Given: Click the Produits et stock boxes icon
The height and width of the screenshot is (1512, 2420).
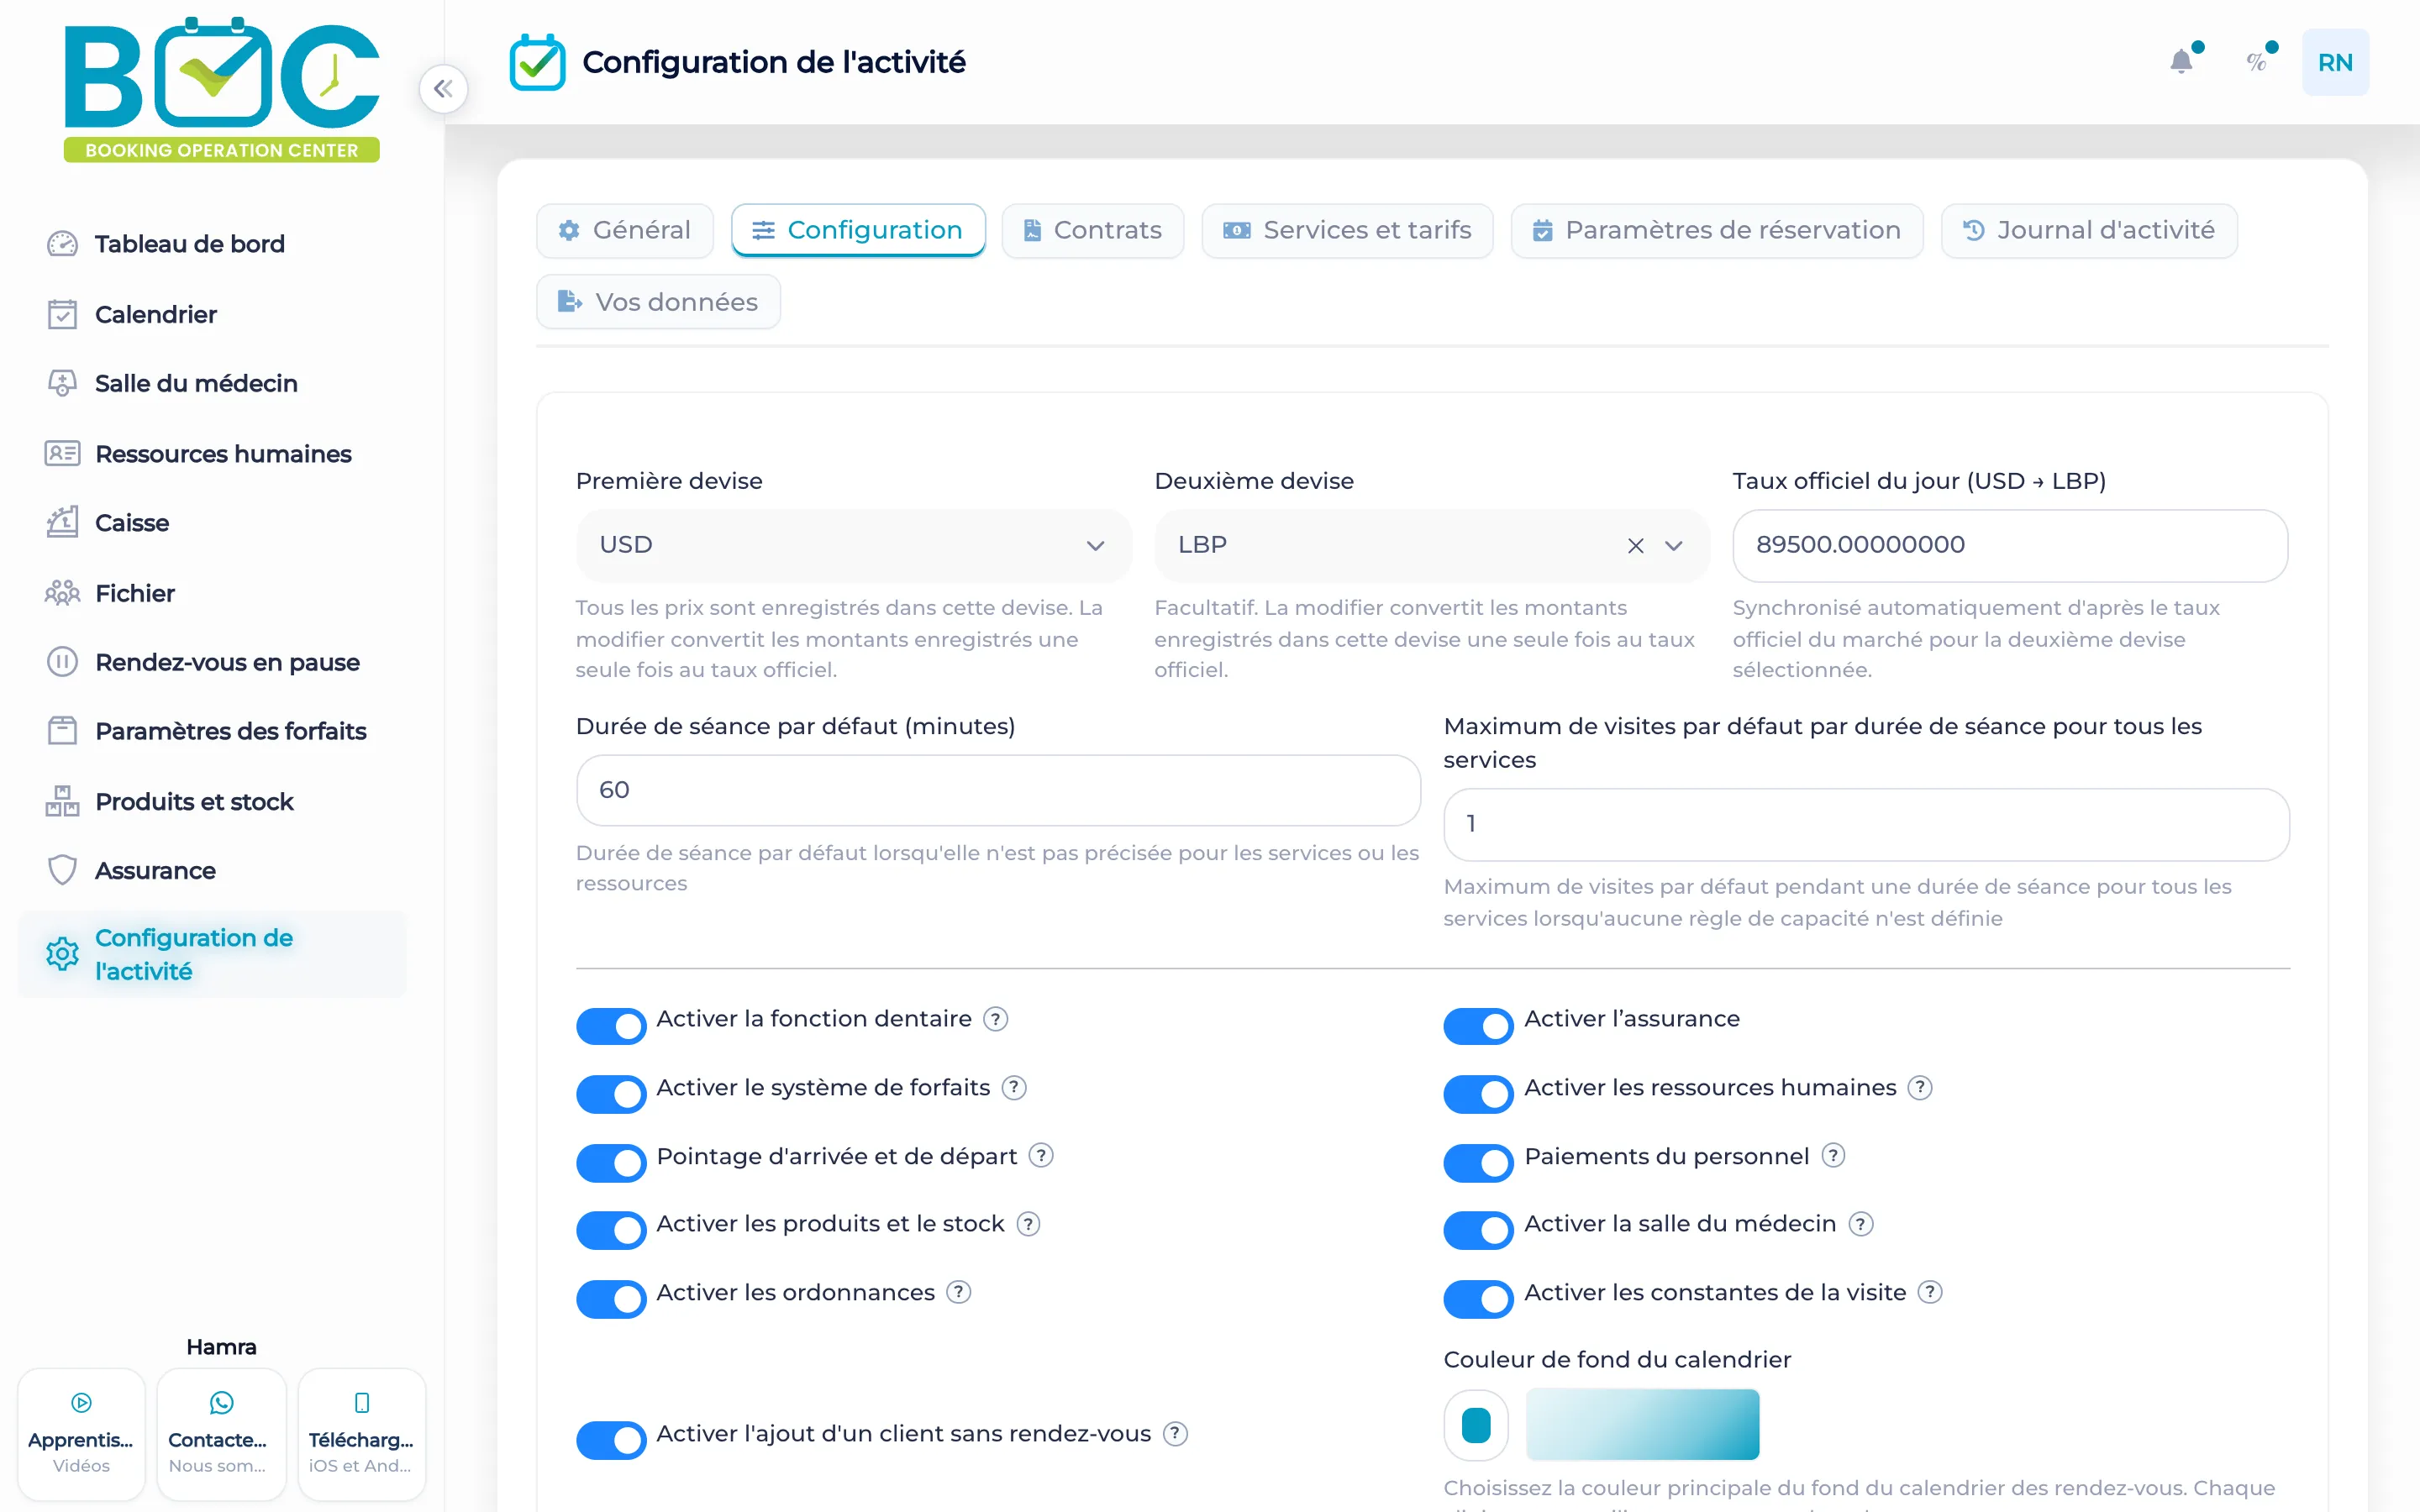Looking at the screenshot, I should coord(62,801).
